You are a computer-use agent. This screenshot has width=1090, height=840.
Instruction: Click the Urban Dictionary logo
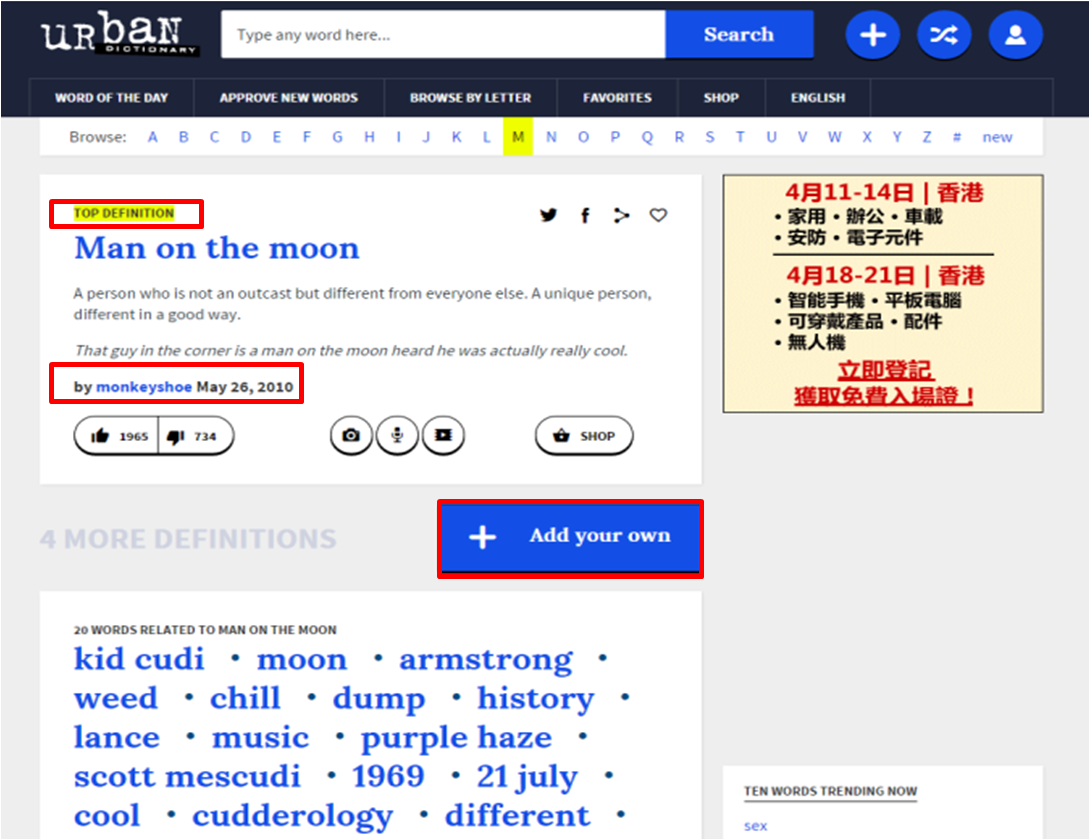120,33
